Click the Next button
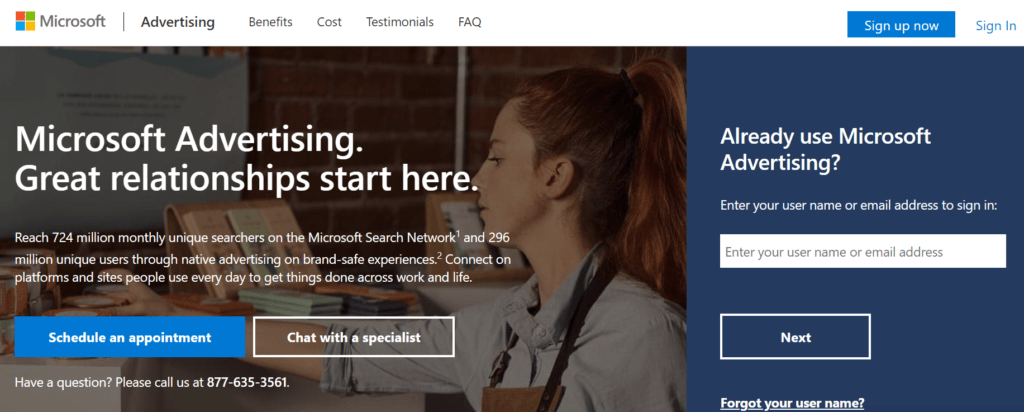Image resolution: width=1024 pixels, height=412 pixels. tap(795, 337)
